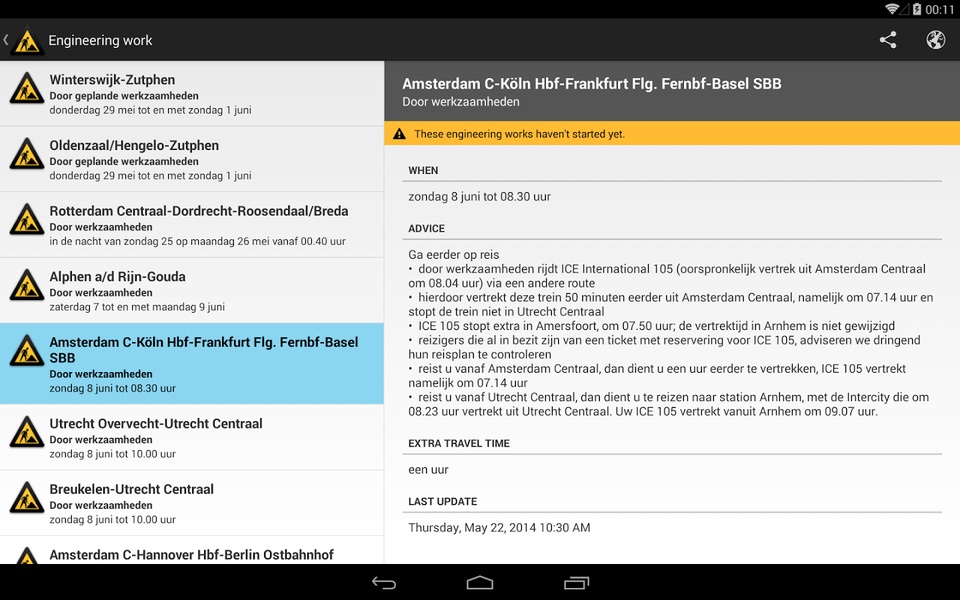Click the WHEN section header
Image resolution: width=960 pixels, height=600 pixels.
(x=423, y=170)
